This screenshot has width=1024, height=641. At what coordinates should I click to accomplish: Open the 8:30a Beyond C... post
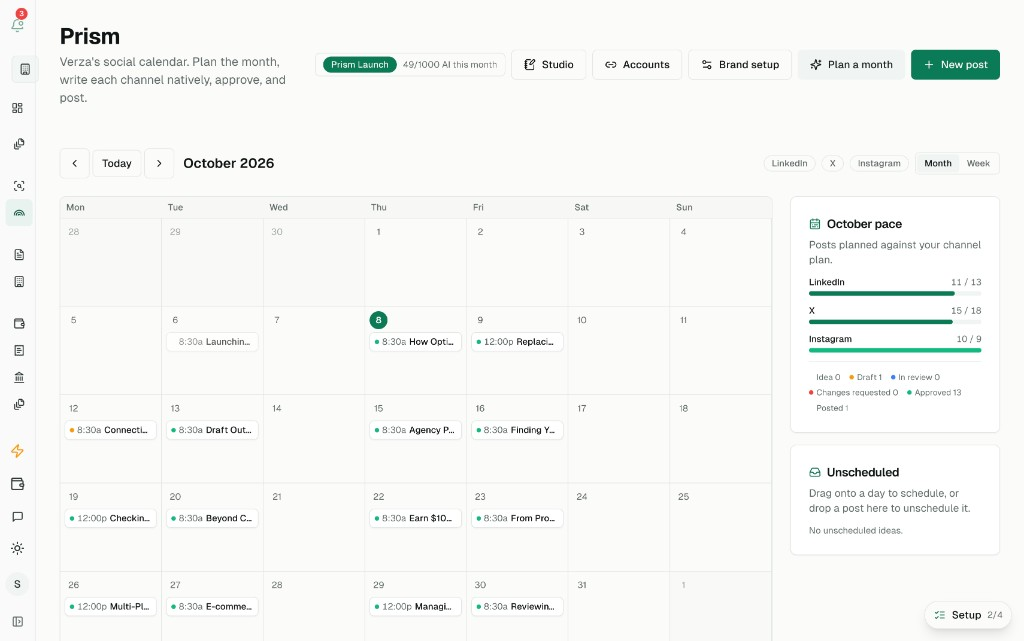[212, 518]
